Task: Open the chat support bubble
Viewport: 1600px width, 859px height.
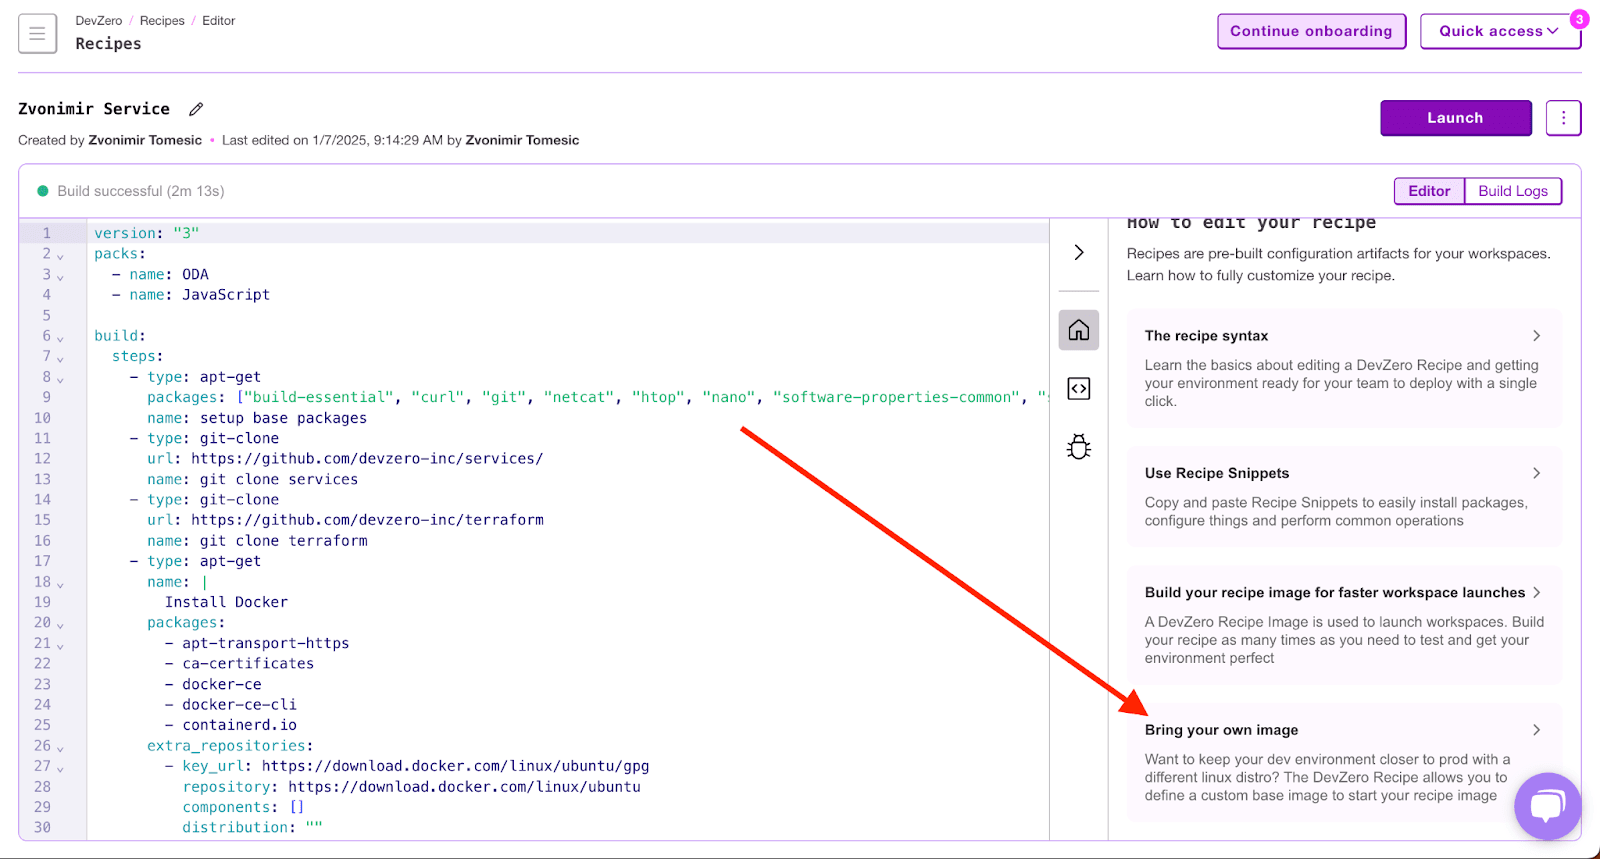Action: coord(1547,806)
